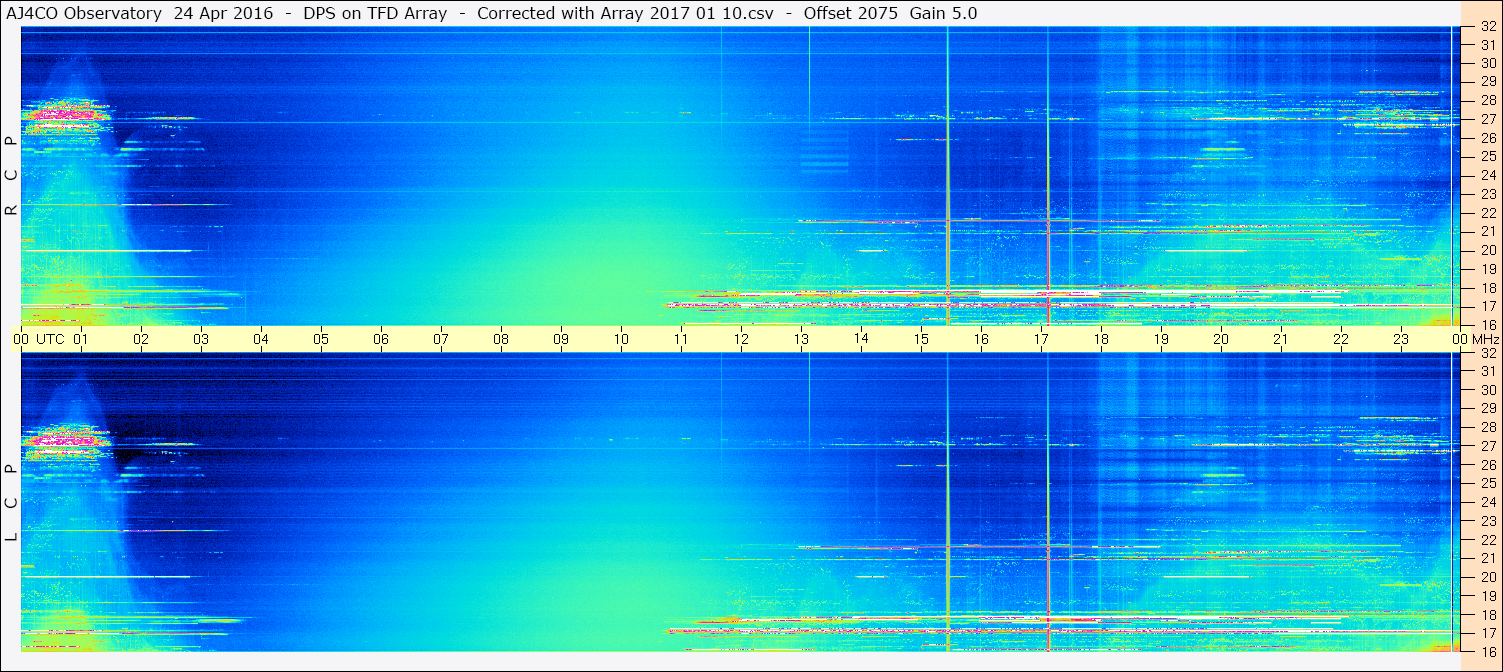Image resolution: width=1503 pixels, height=672 pixels.
Task: Click the 16 MHz tick of the LCP panel
Action: 1487,651
